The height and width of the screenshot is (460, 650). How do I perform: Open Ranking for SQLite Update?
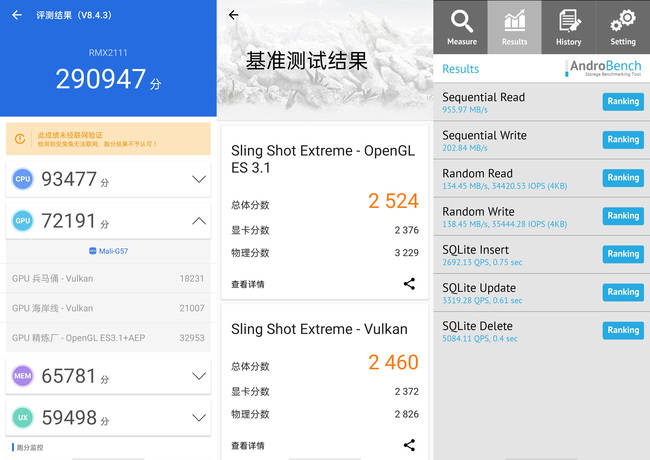(x=623, y=292)
